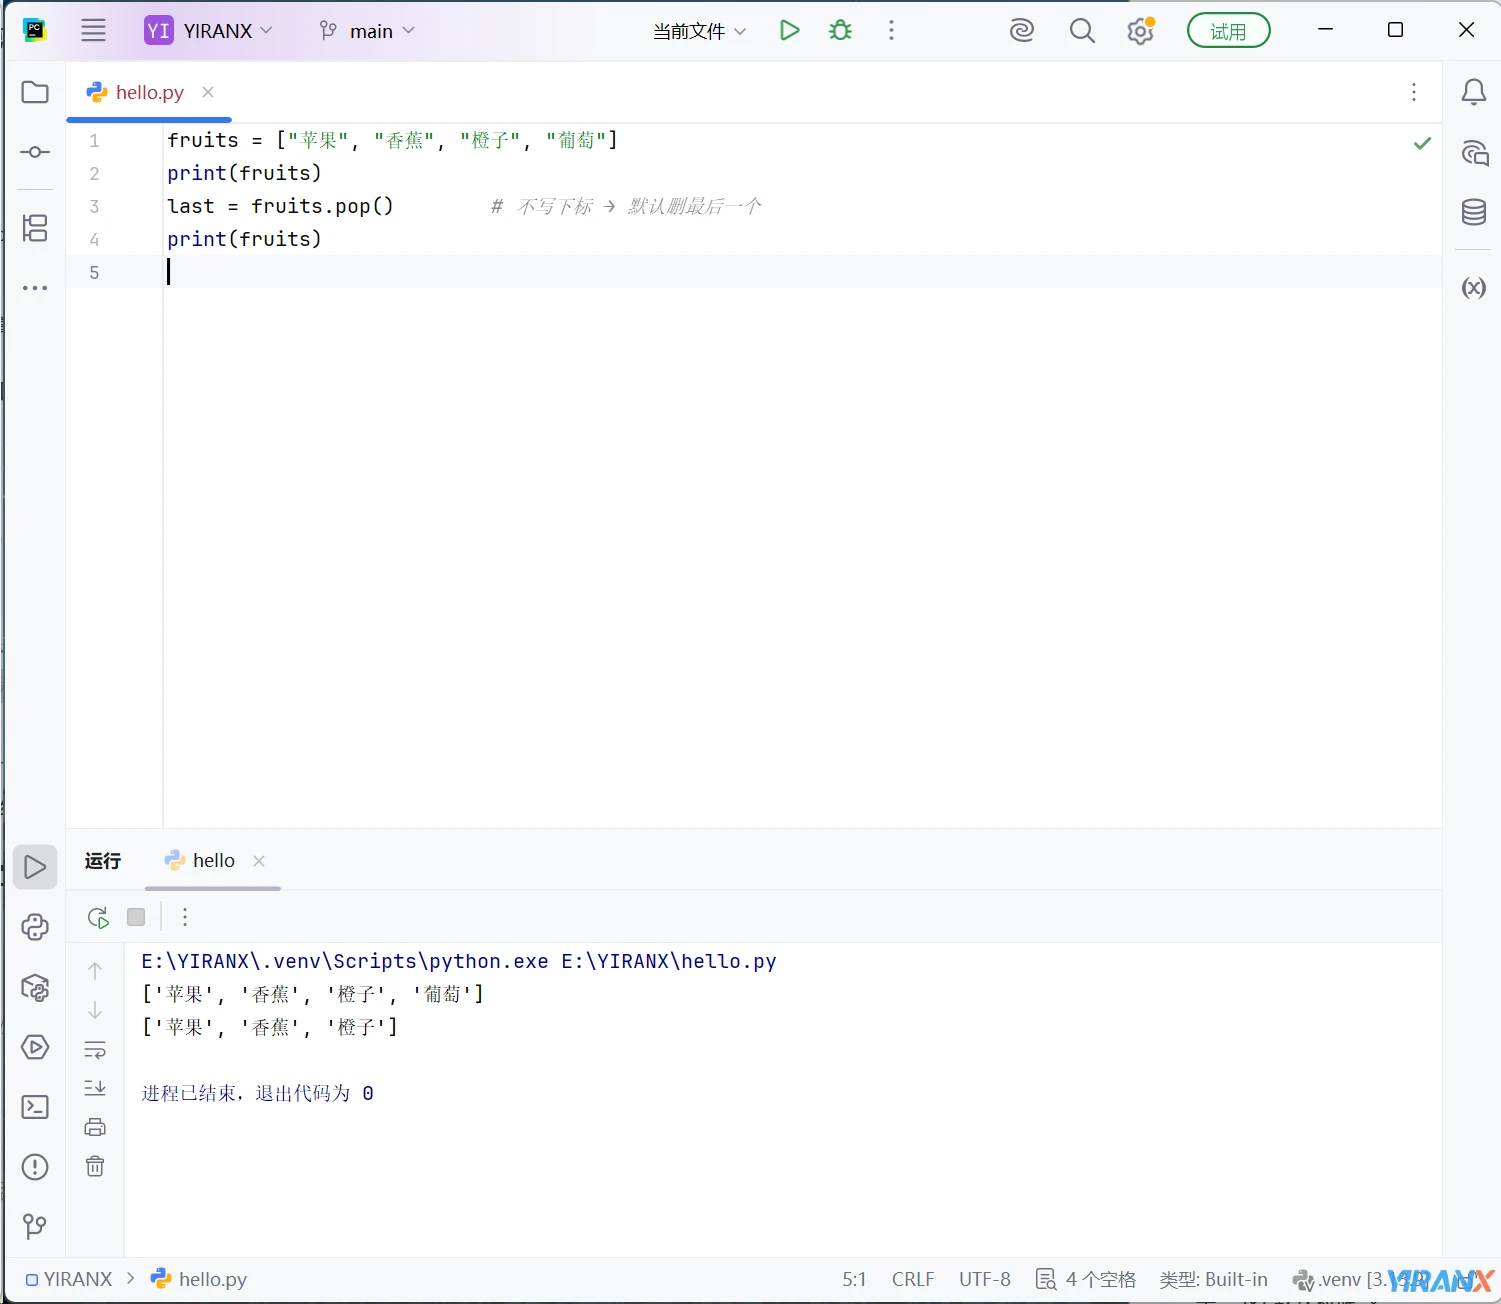This screenshot has width=1501, height=1304.
Task: Open the Structure tool window icon
Action: tap(35, 228)
